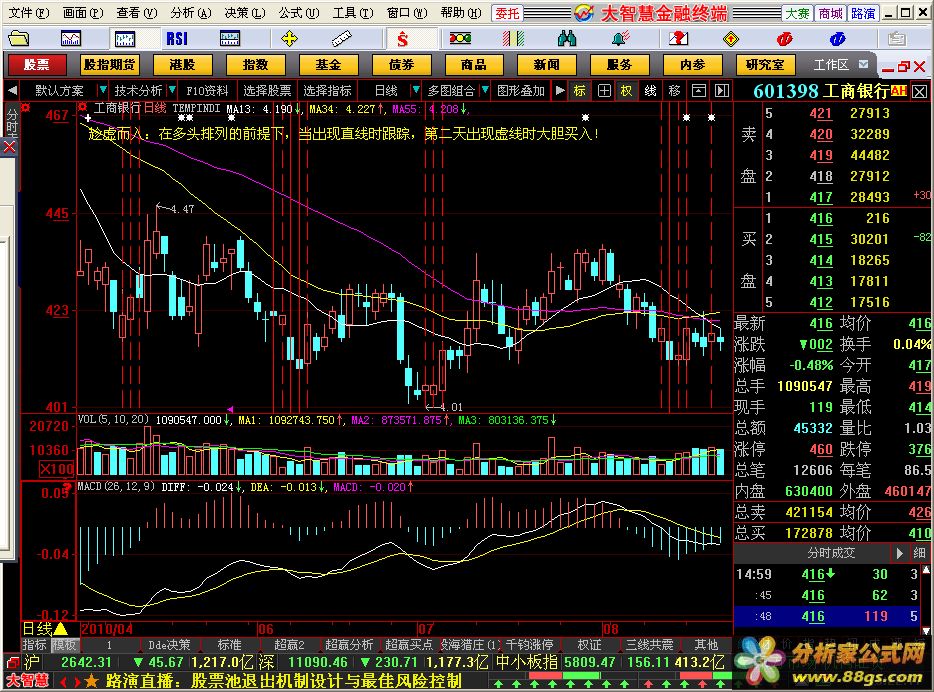The image size is (934, 692).
Task: Click the ×100 volume scale box
Action: [57, 469]
